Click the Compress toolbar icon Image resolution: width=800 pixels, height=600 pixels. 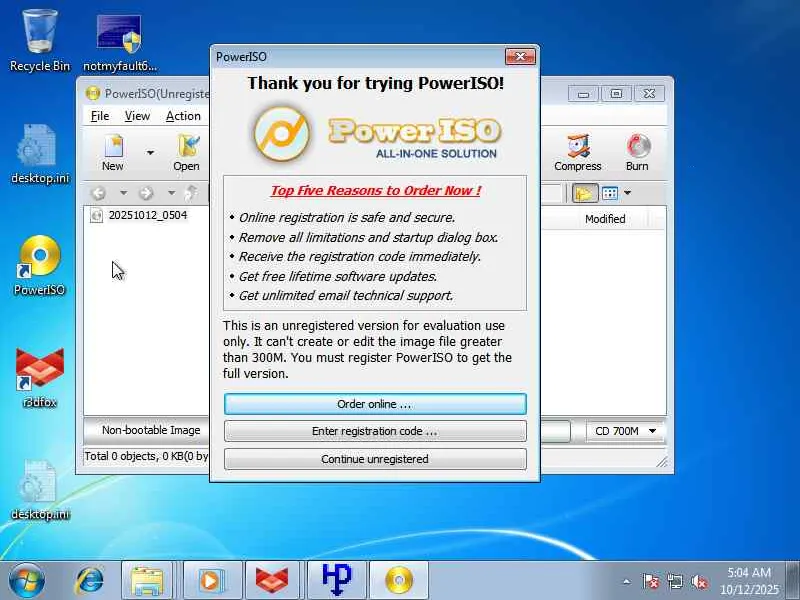tap(578, 153)
